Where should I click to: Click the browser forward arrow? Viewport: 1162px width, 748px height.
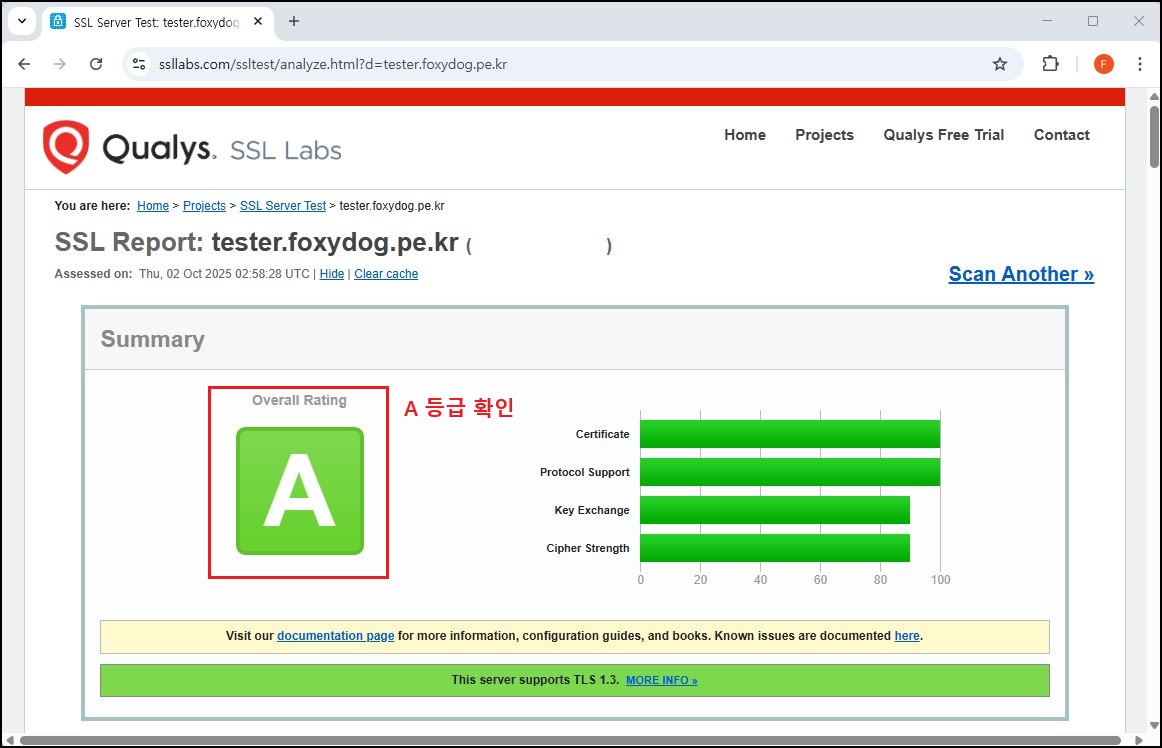[x=60, y=64]
